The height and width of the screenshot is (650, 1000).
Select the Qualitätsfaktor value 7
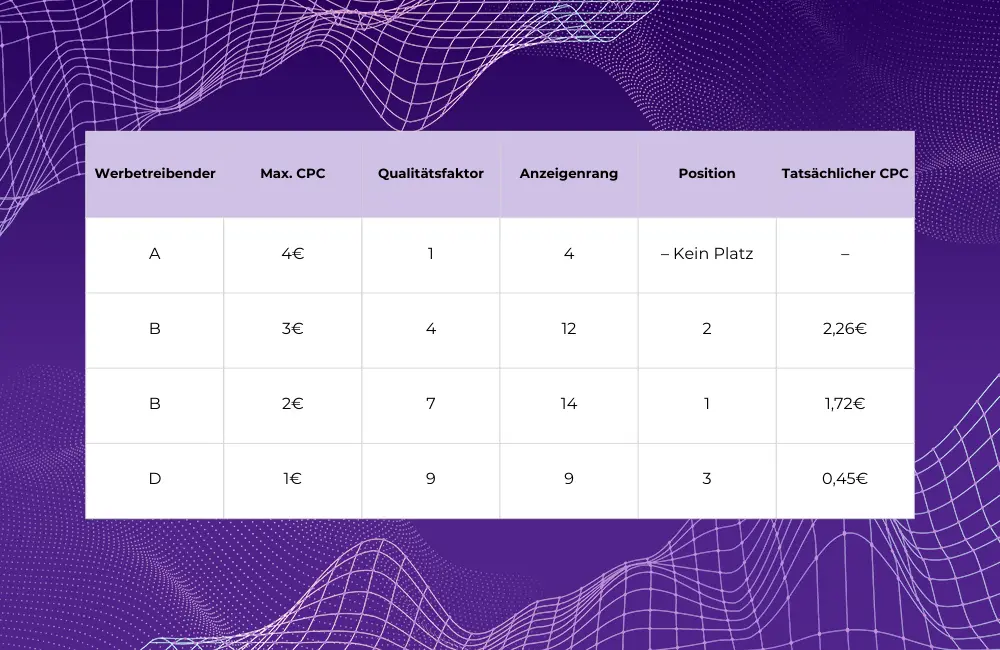pyautogui.click(x=431, y=404)
